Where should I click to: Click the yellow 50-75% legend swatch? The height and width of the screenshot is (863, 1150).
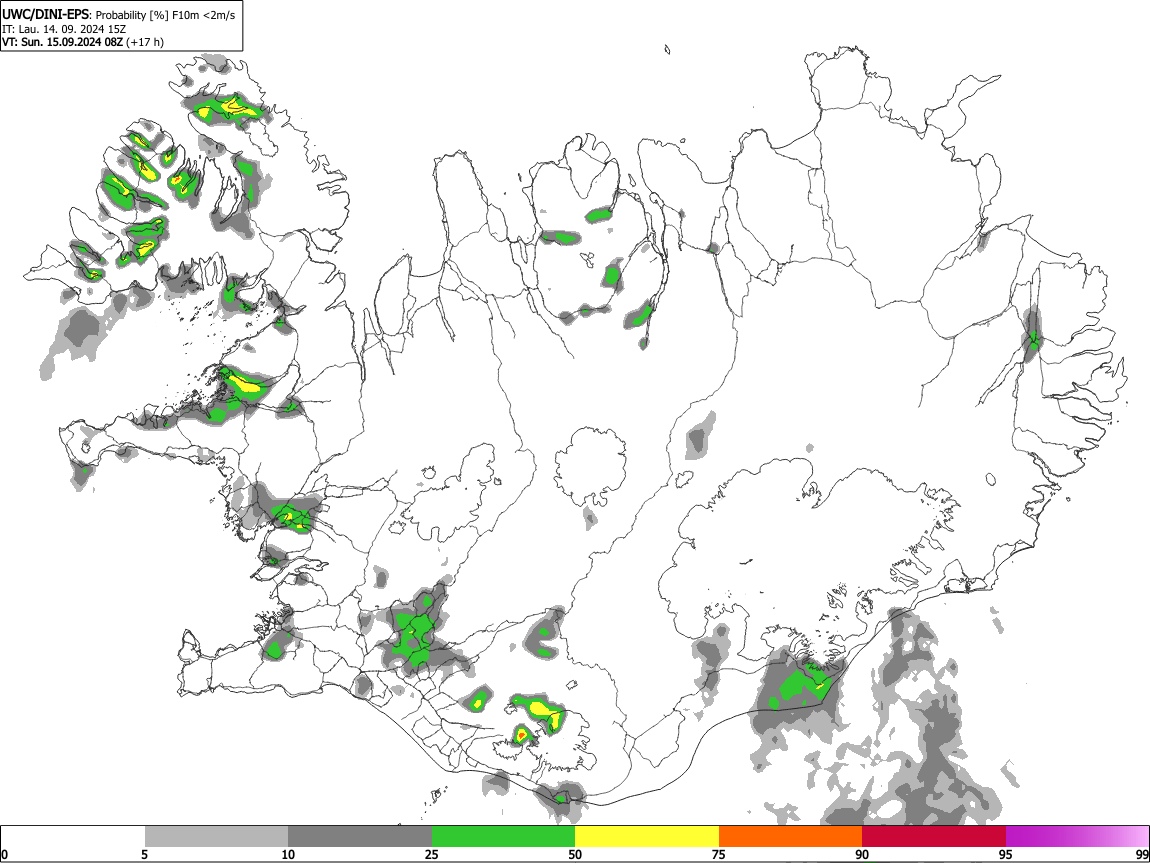pyautogui.click(x=647, y=837)
